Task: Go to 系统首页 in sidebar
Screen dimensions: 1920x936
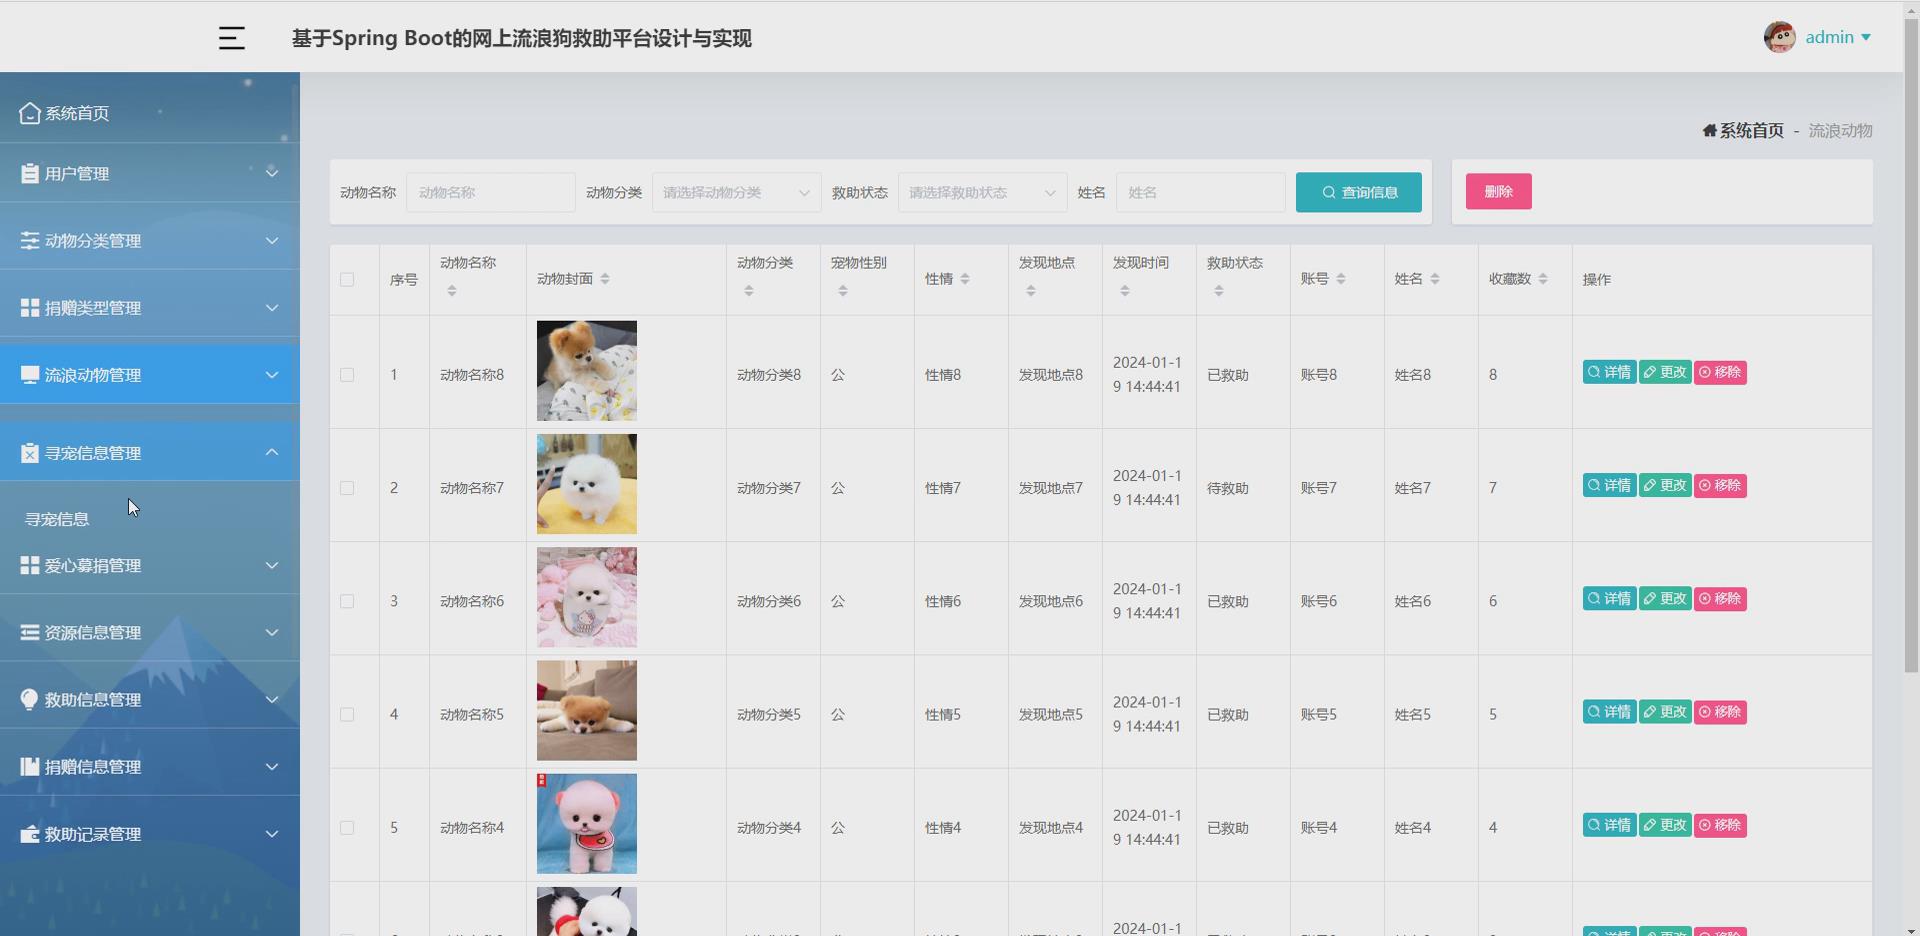Action: coord(77,113)
